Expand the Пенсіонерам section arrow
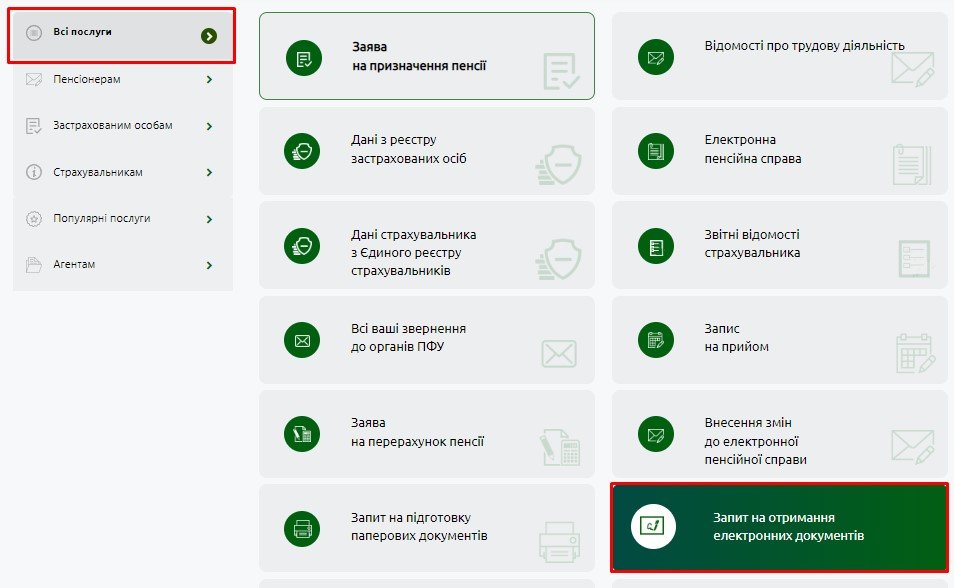The image size is (954, 588). pyautogui.click(x=209, y=80)
